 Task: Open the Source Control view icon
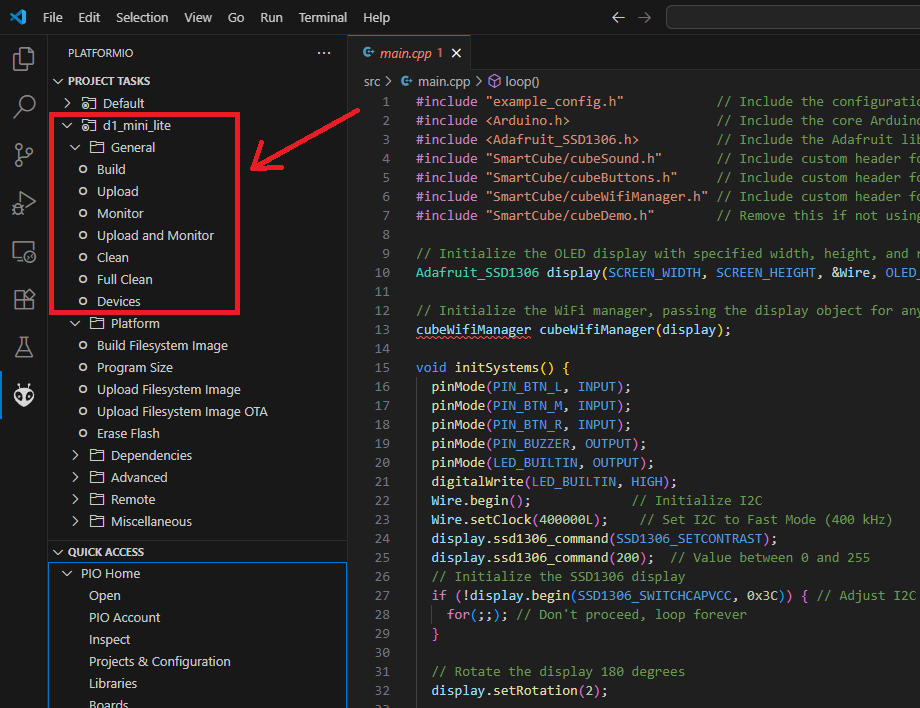[23, 155]
